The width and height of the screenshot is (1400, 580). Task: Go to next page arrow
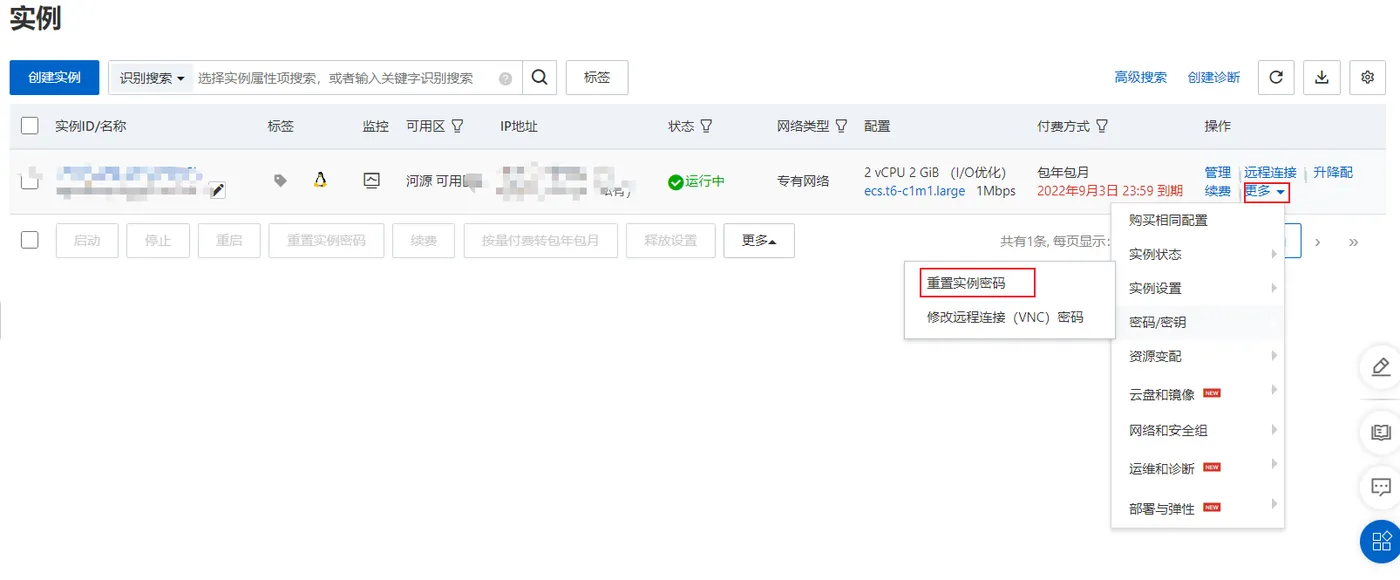(x=1318, y=241)
